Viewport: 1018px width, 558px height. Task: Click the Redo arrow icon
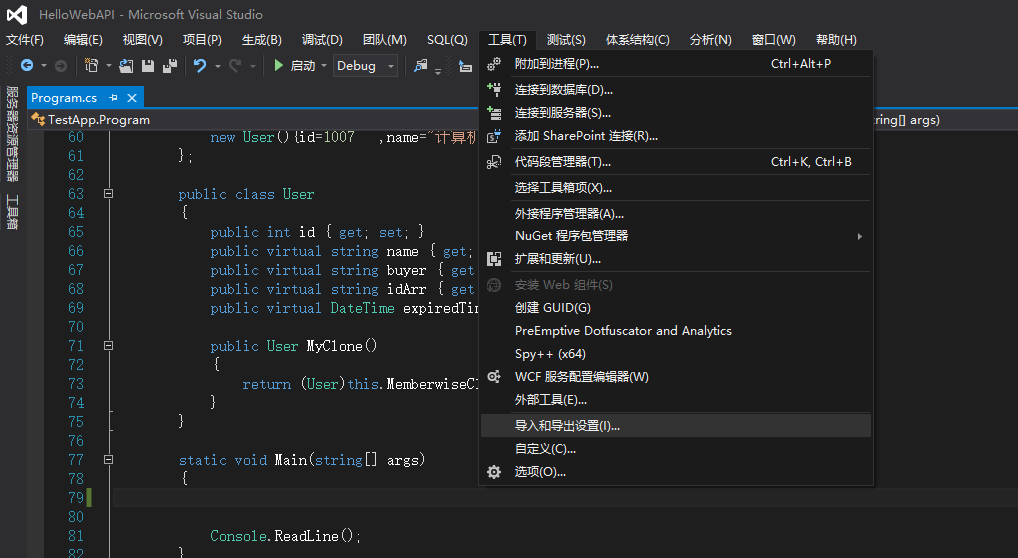235,66
